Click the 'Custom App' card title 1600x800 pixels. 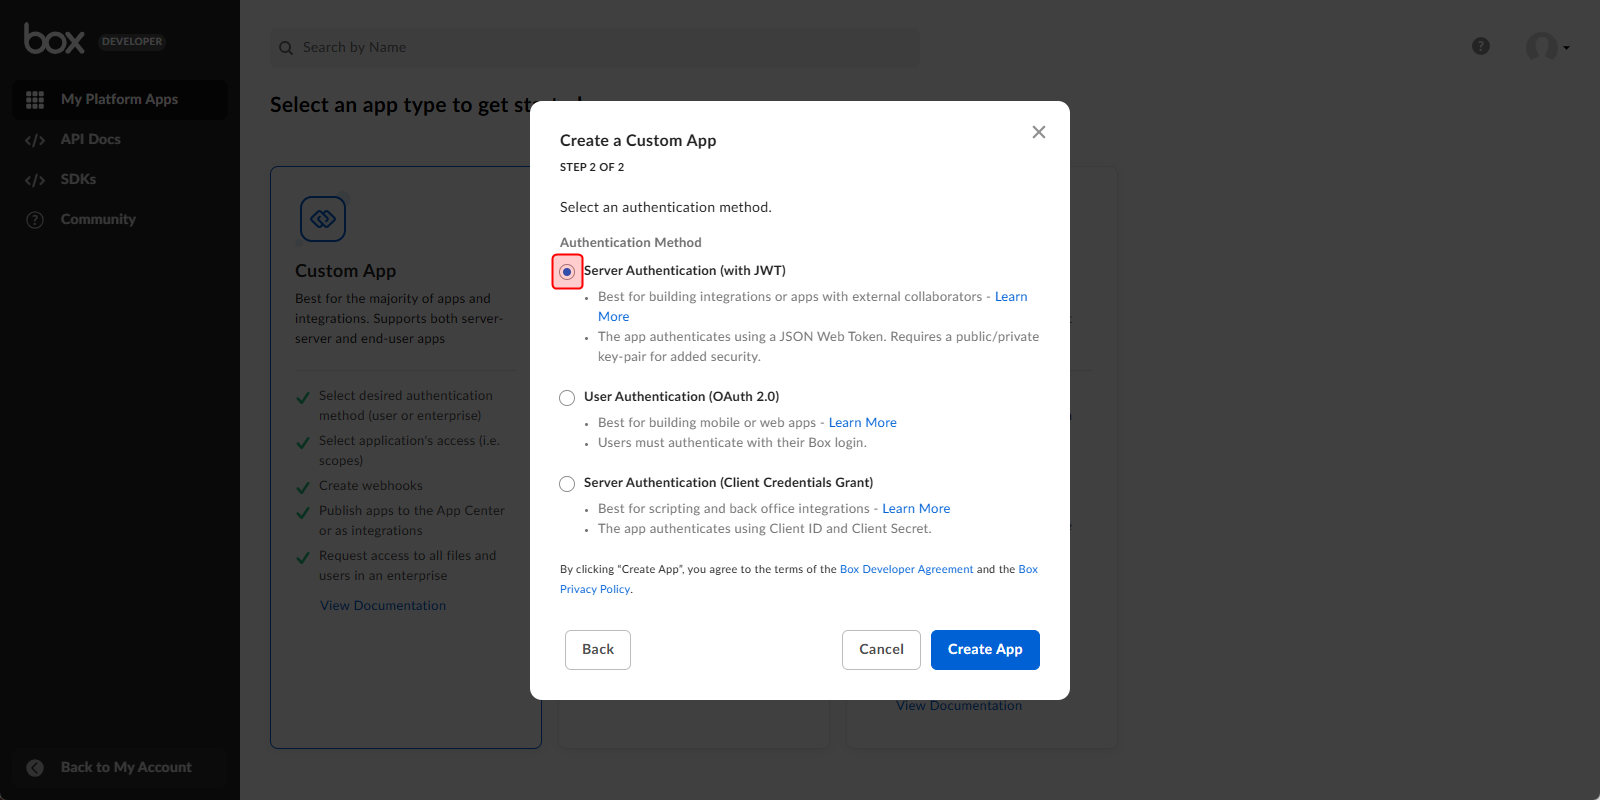coord(345,271)
